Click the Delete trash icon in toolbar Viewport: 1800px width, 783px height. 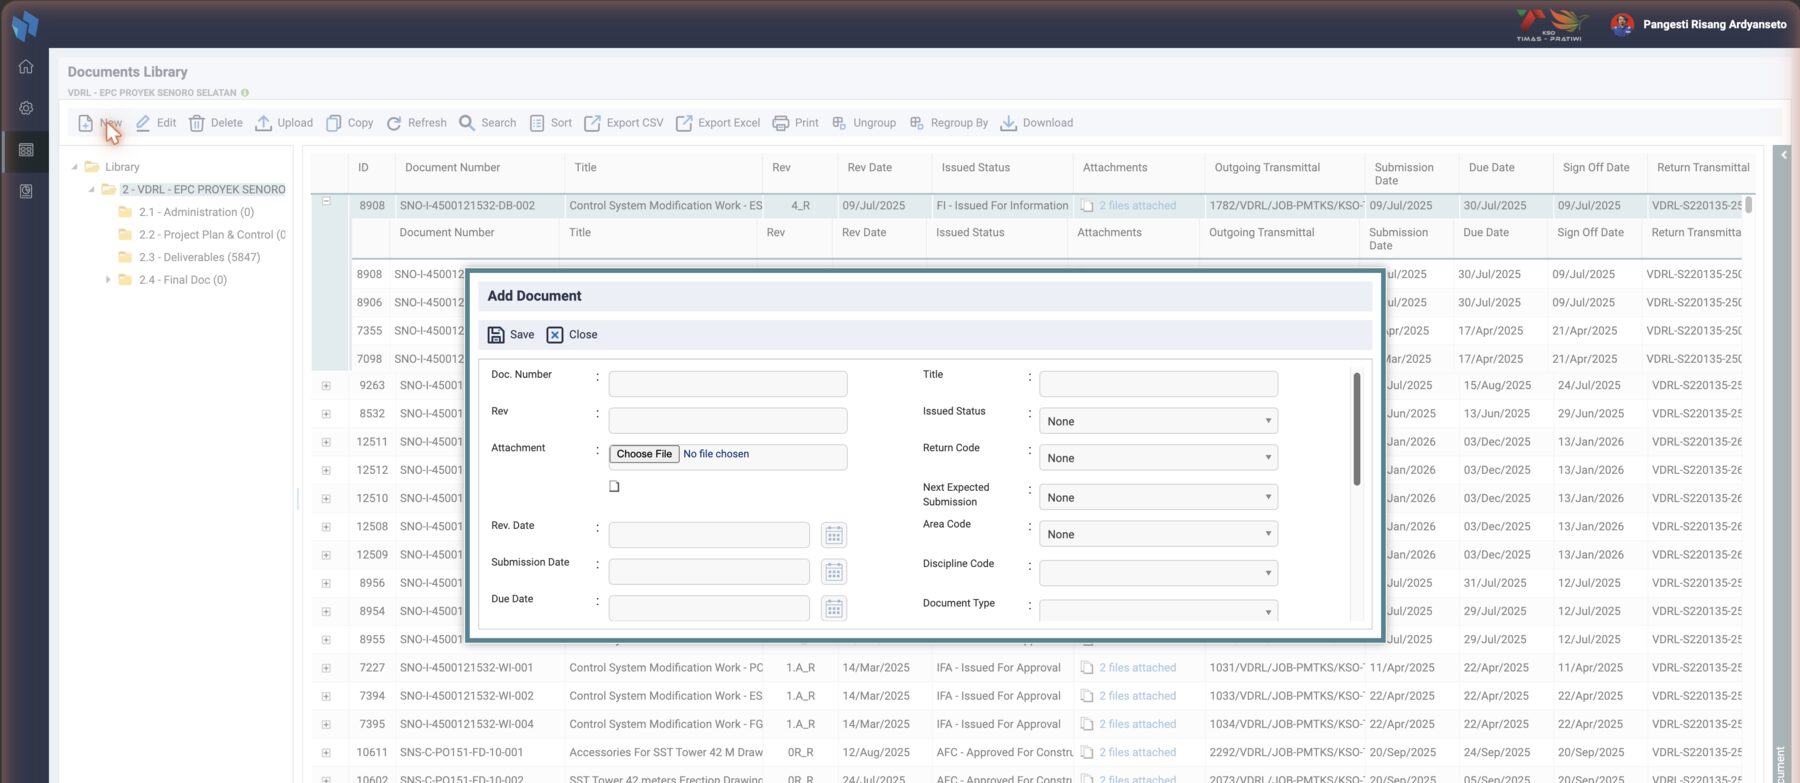pos(197,123)
